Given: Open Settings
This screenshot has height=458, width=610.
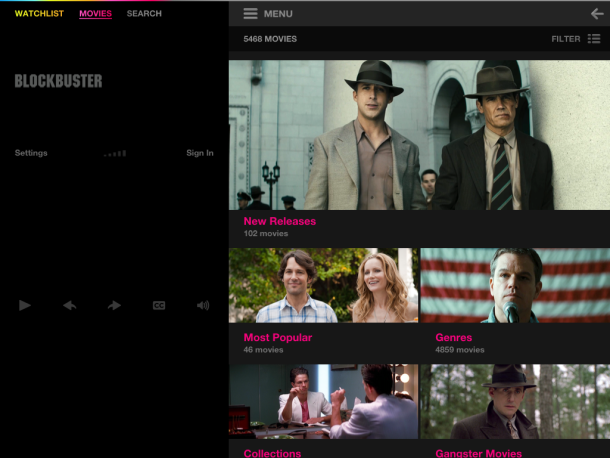Looking at the screenshot, I should pyautogui.click(x=31, y=153).
